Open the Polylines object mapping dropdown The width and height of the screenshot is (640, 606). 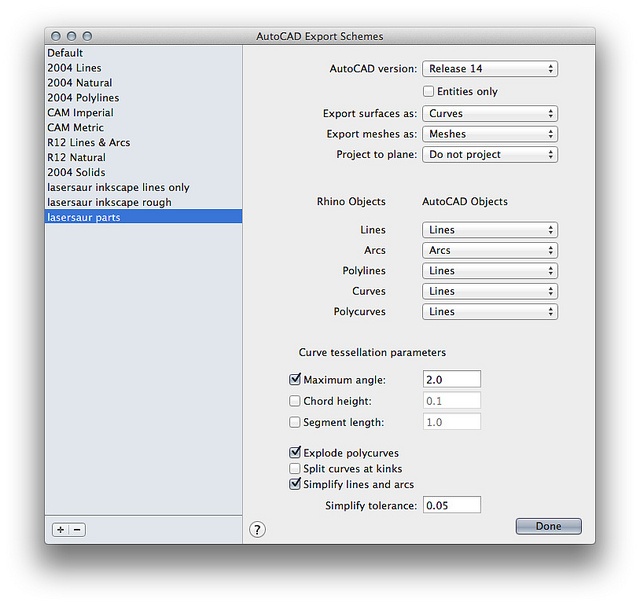pos(490,271)
